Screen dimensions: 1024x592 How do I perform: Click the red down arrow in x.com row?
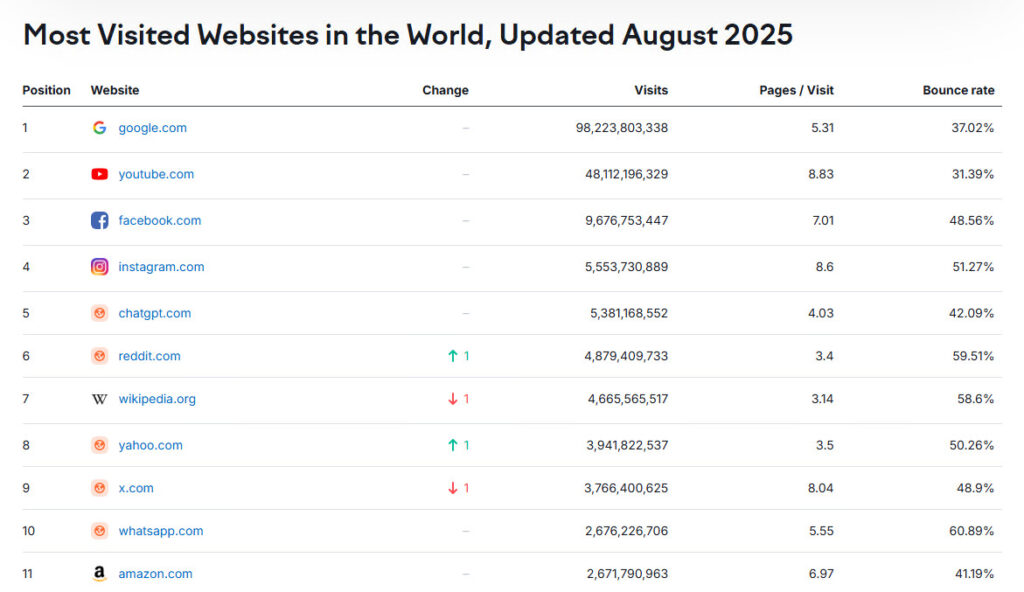tap(453, 488)
